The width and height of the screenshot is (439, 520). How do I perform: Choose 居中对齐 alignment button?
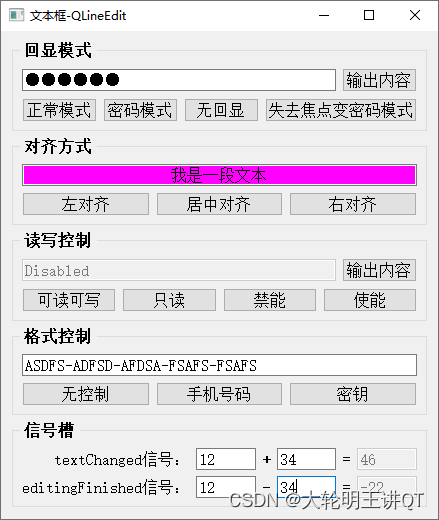[x=219, y=204]
